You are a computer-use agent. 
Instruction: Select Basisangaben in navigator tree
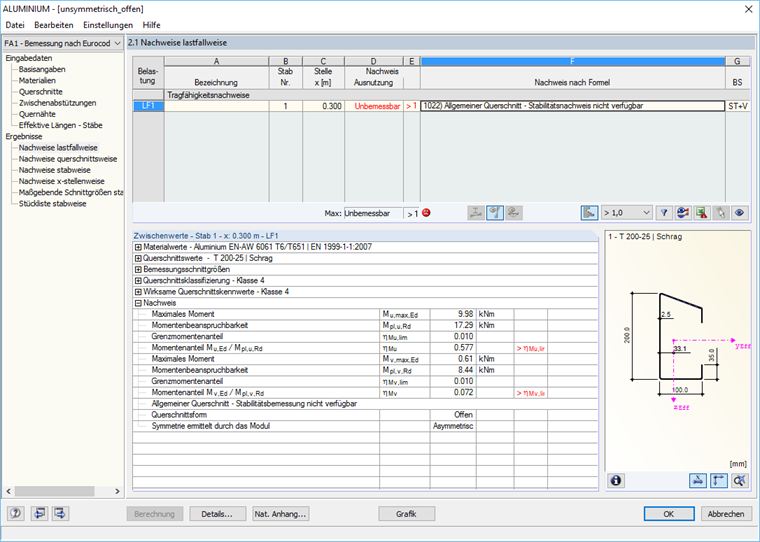[x=42, y=69]
